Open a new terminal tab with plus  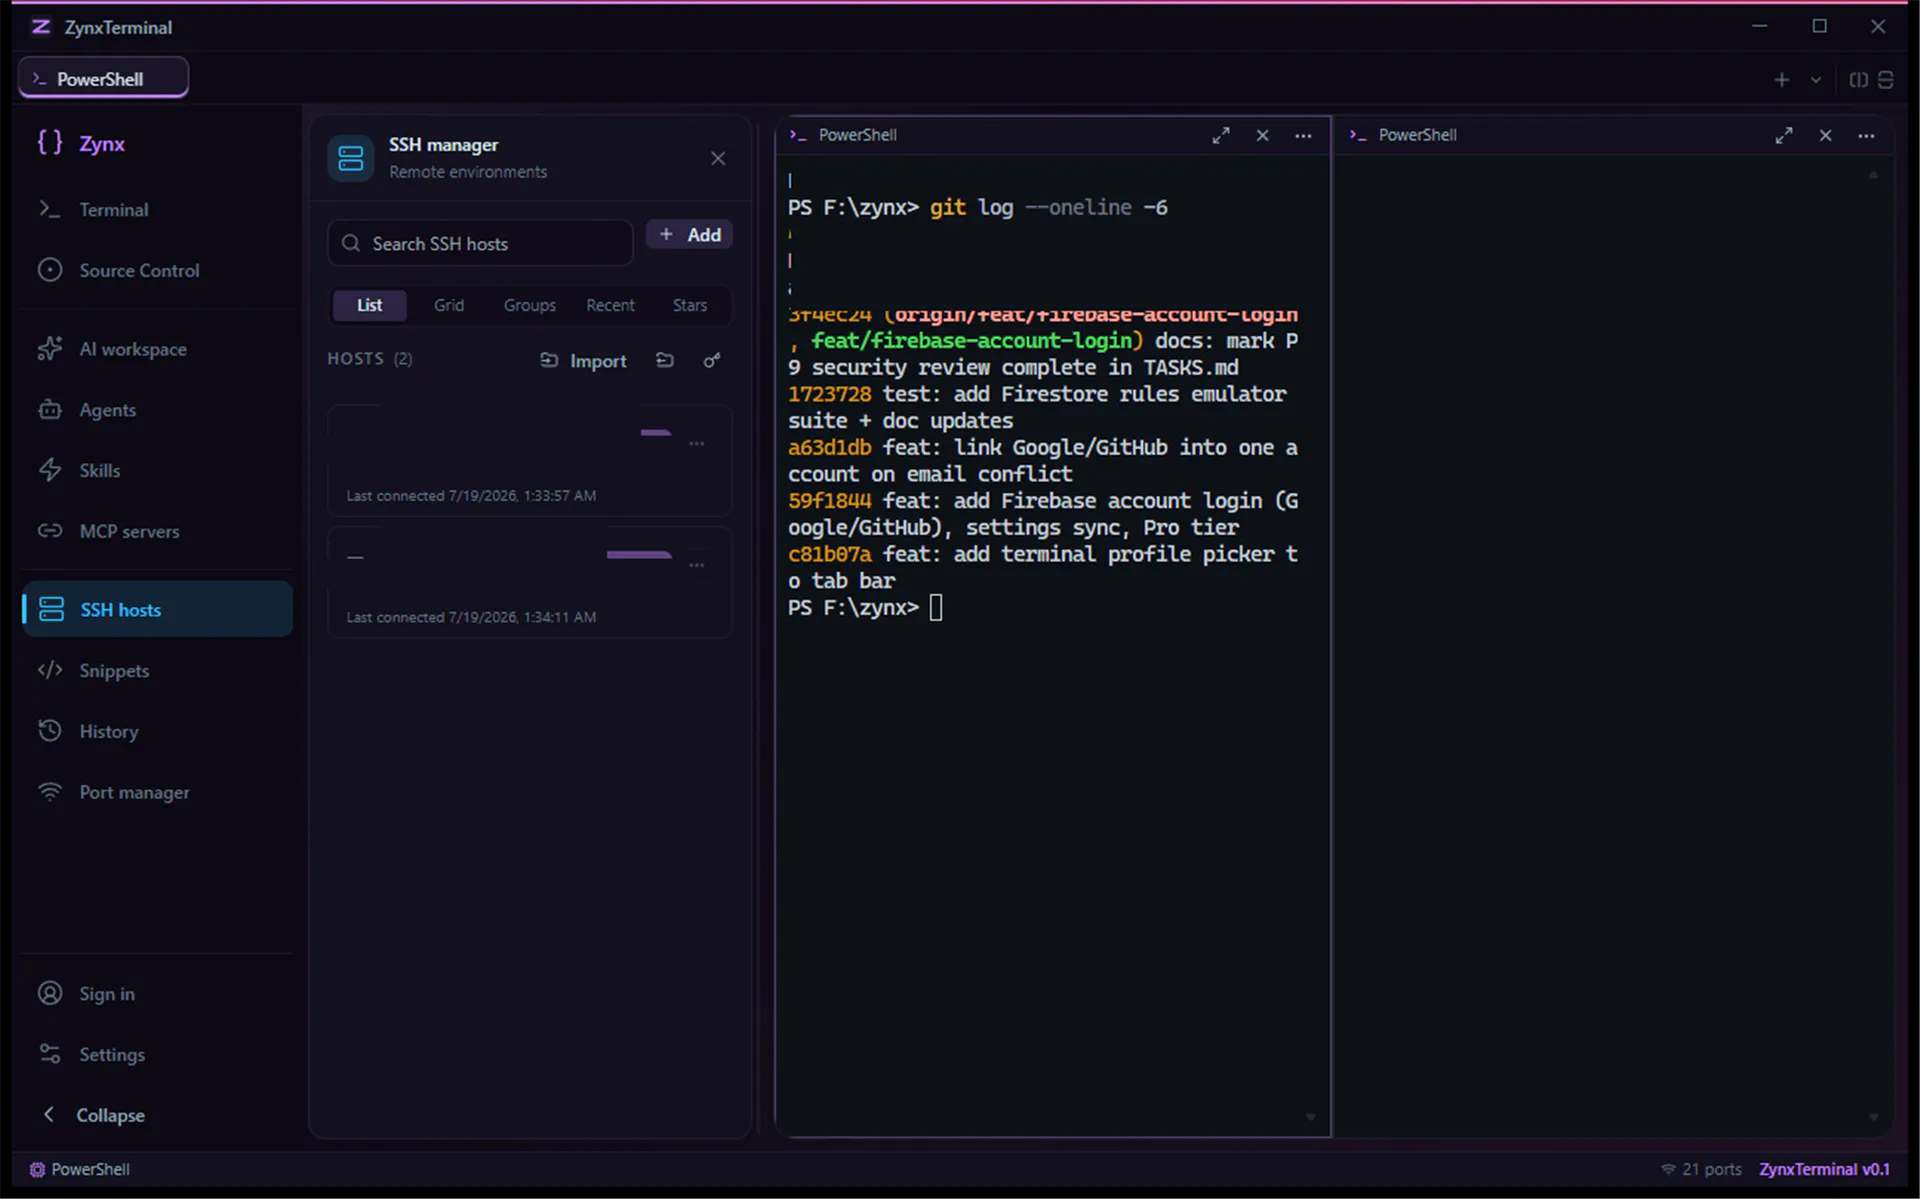(1782, 80)
